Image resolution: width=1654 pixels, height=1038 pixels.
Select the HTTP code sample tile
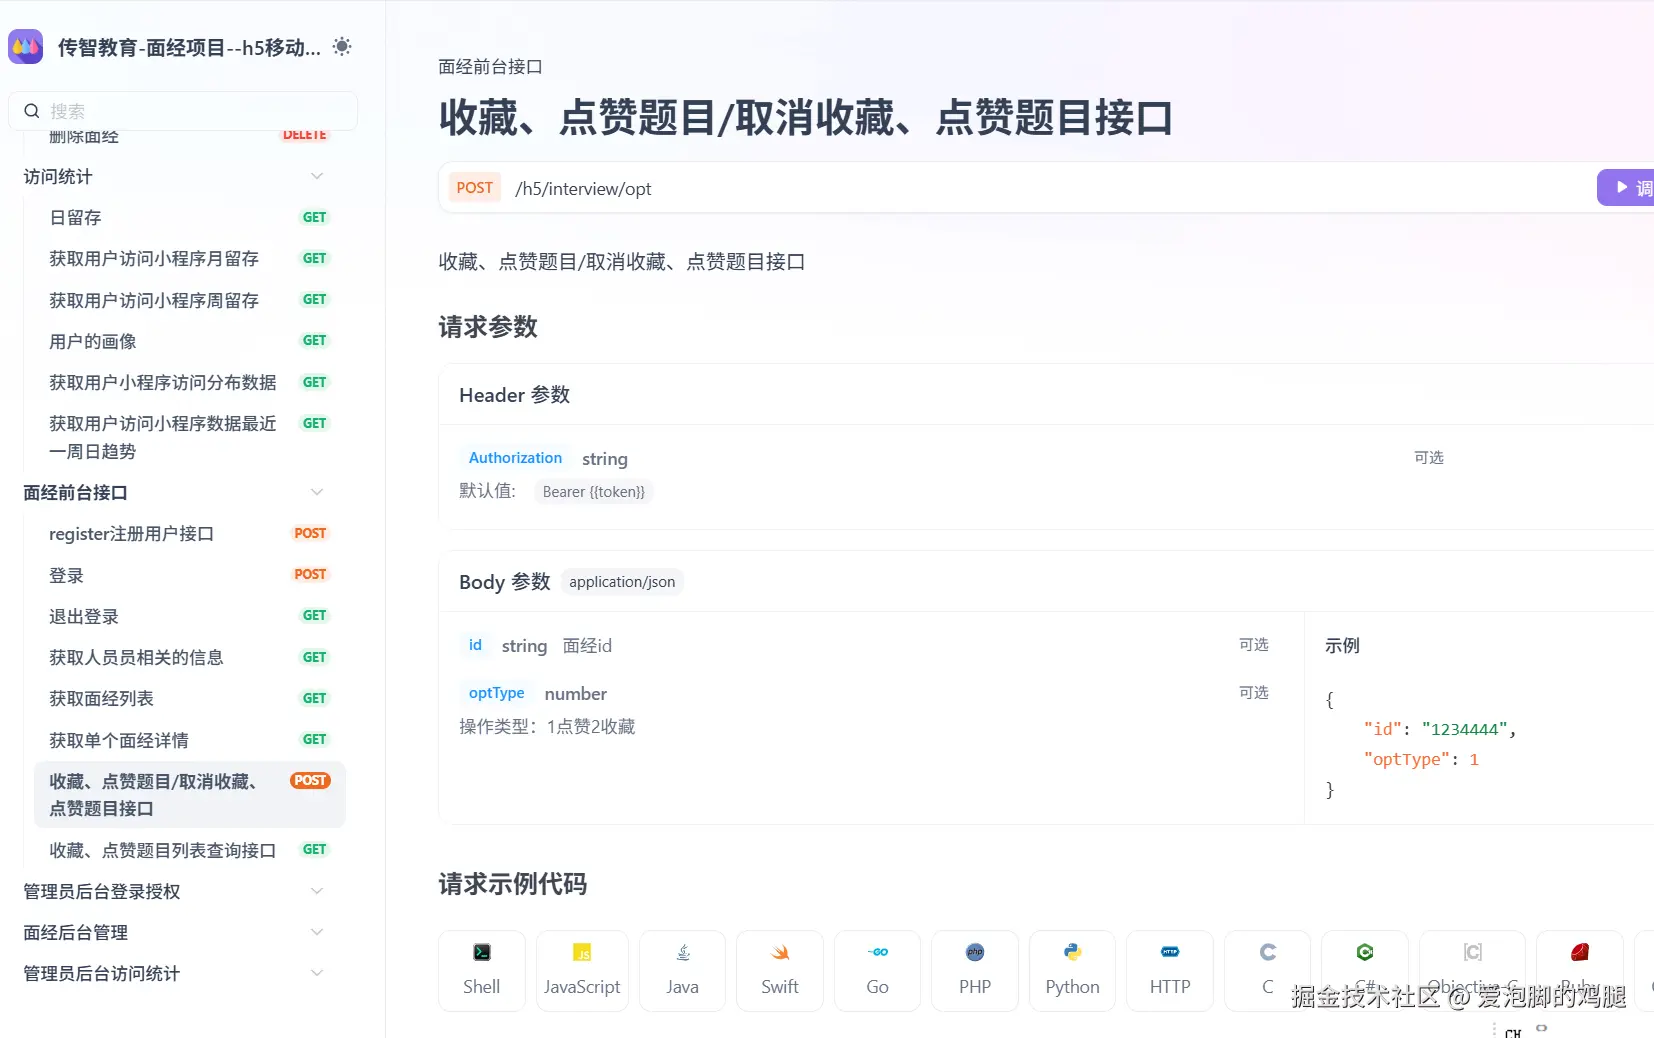click(x=1170, y=971)
